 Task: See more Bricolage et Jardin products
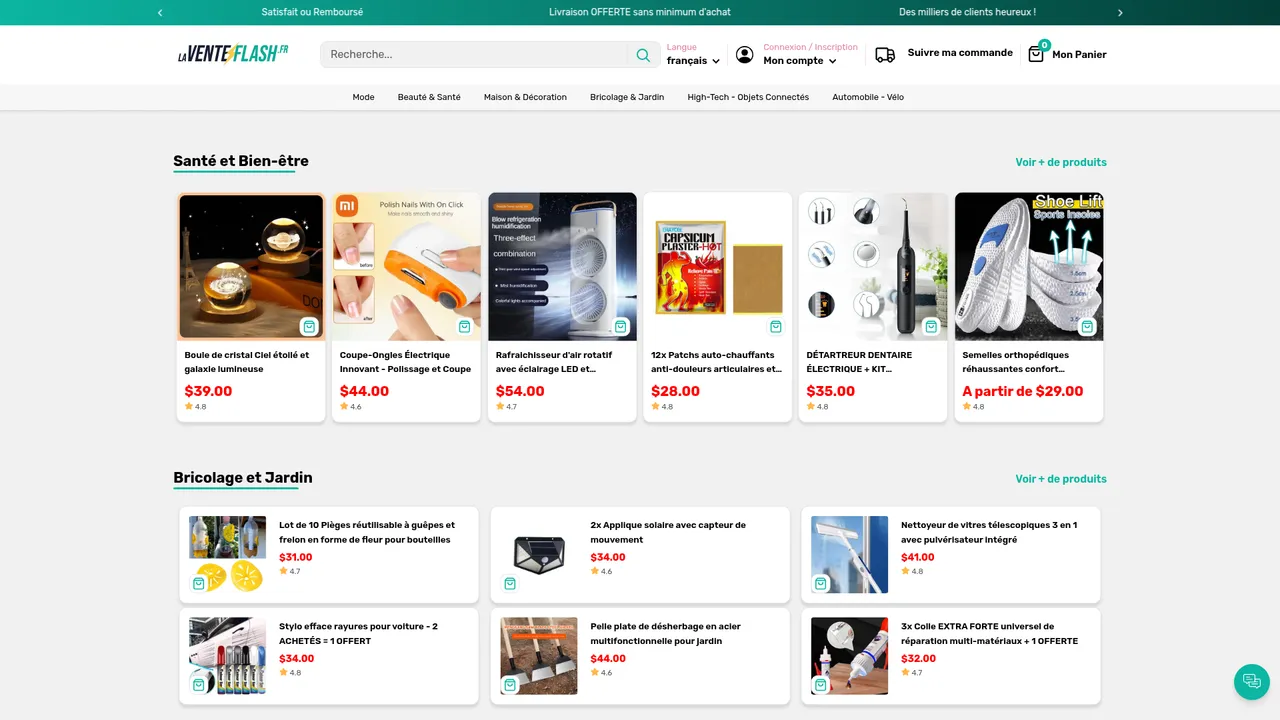(1061, 479)
